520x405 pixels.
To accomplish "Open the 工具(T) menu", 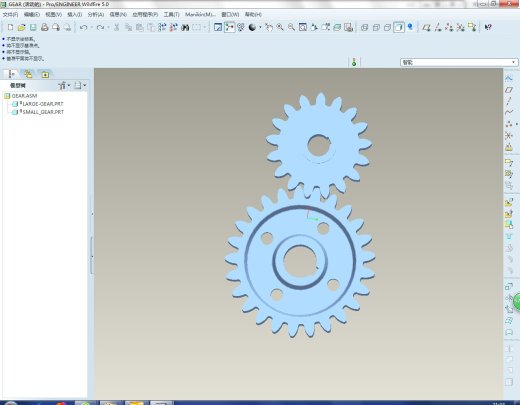I will click(171, 15).
